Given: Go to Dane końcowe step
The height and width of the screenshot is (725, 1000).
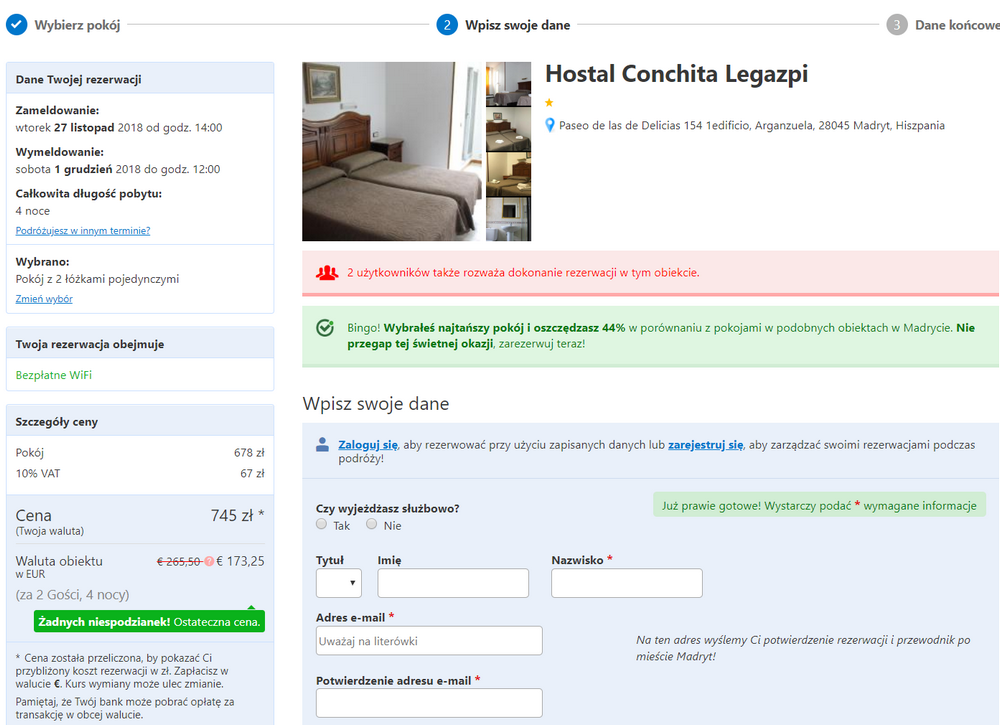Looking at the screenshot, I should [957, 25].
